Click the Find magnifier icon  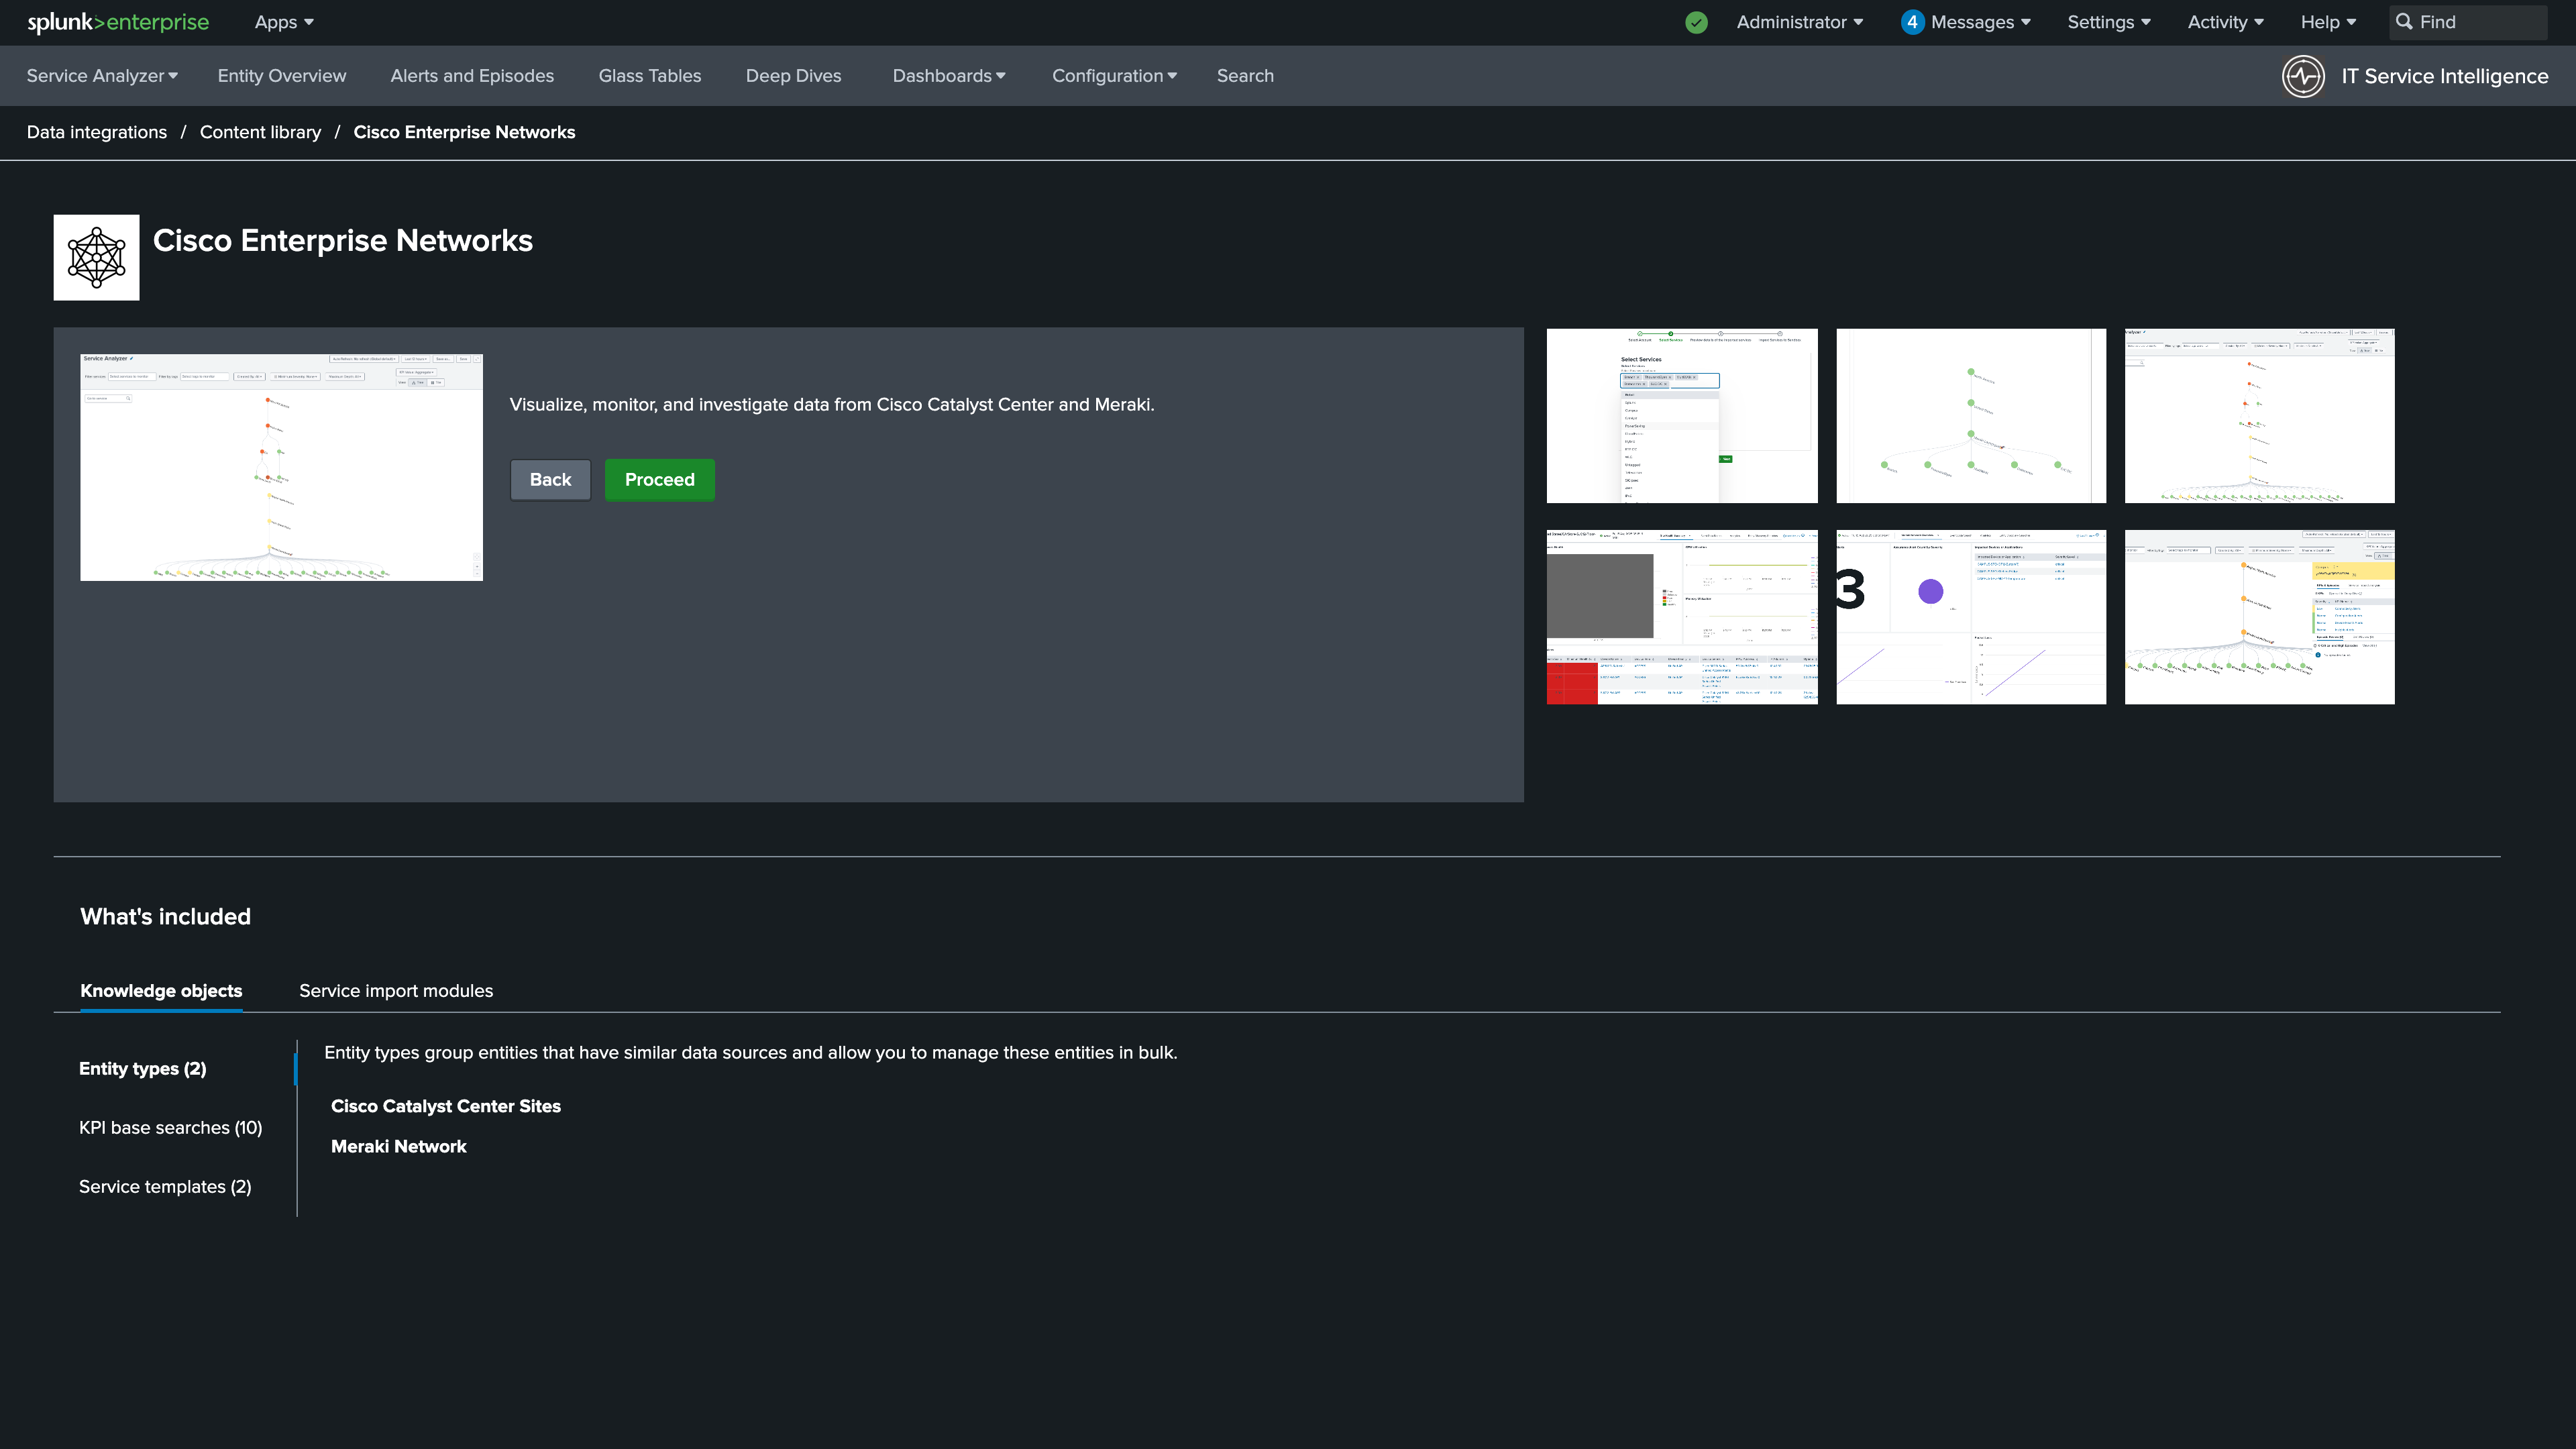tap(2404, 22)
